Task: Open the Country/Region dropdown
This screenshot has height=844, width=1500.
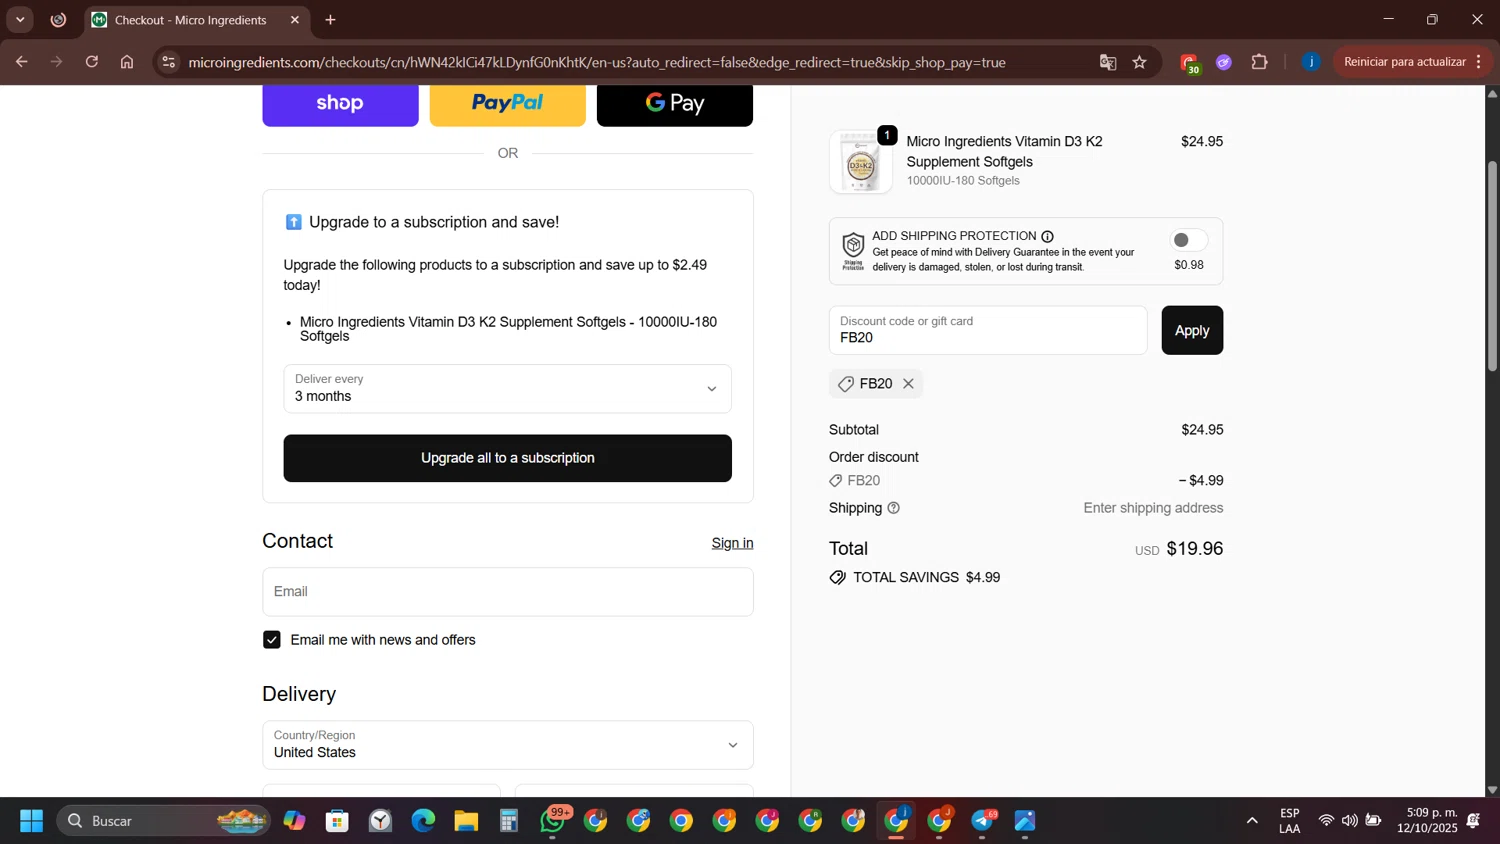Action: [508, 745]
